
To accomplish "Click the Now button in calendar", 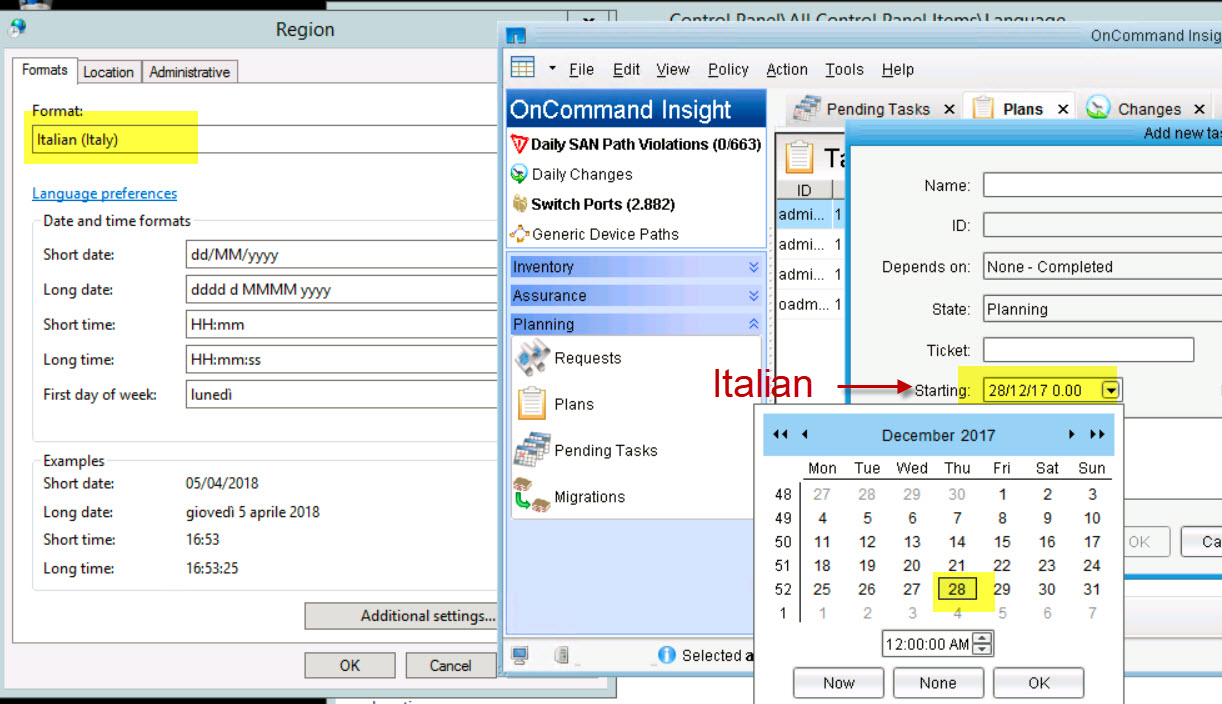I will tap(838, 683).
